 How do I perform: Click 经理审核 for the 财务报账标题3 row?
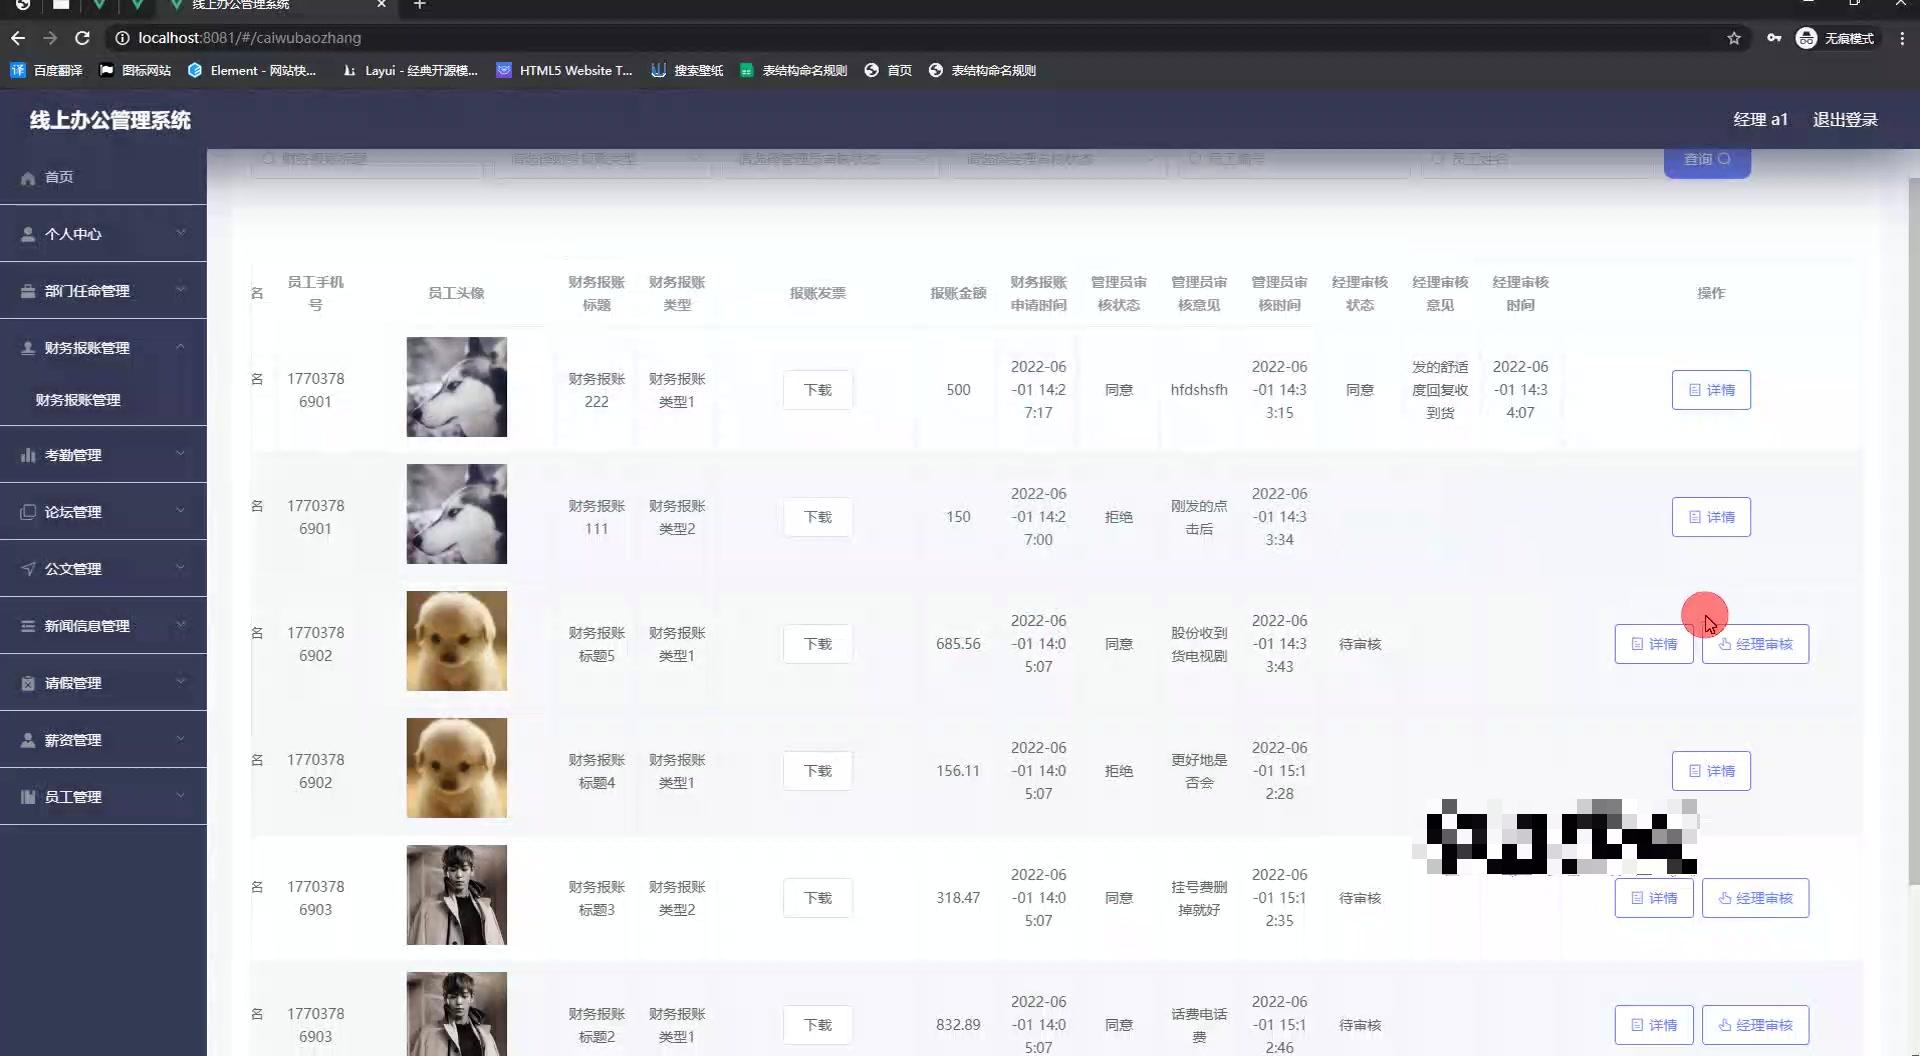click(x=1755, y=898)
